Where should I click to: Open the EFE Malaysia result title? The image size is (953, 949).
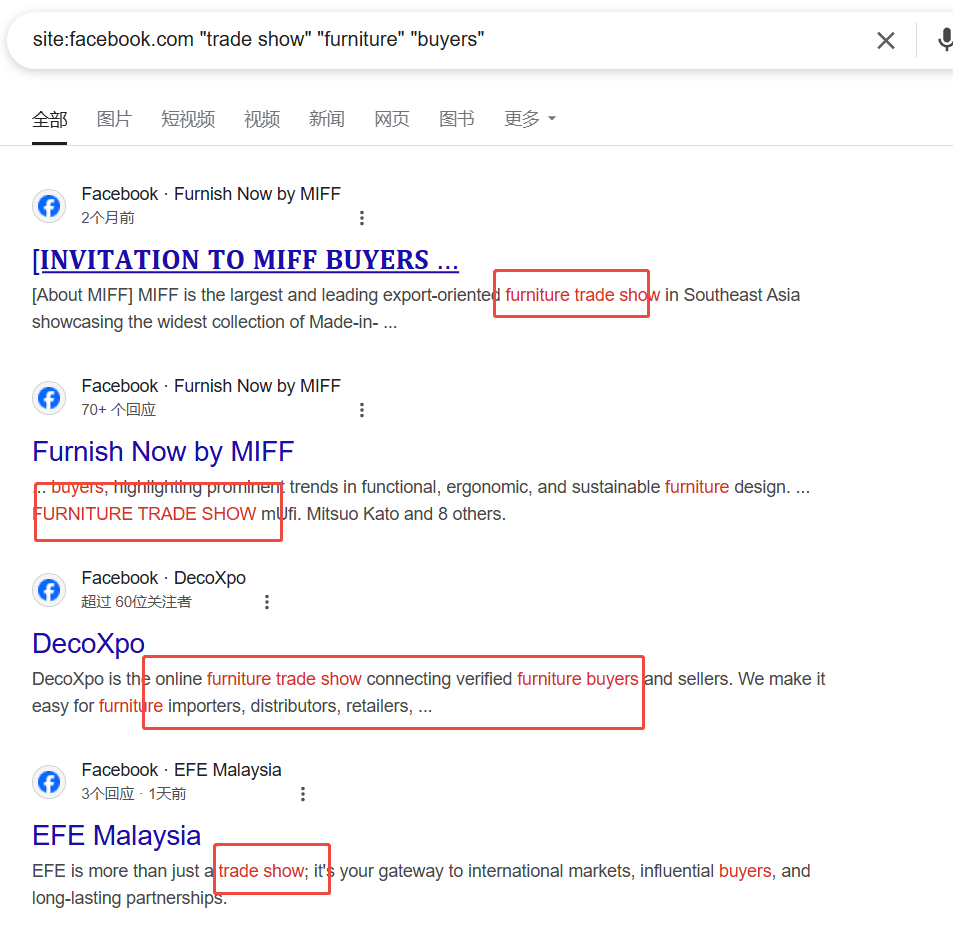tap(116, 836)
